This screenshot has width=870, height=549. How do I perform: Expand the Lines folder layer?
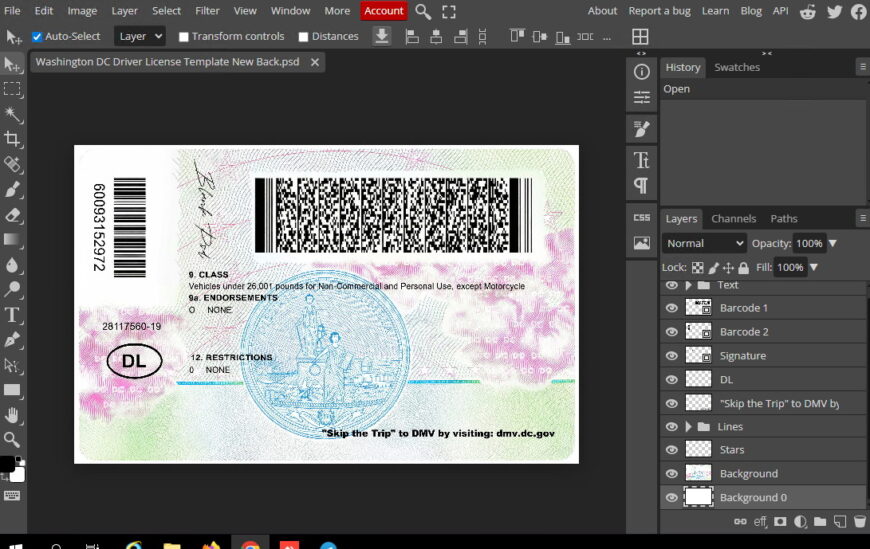[689, 426]
